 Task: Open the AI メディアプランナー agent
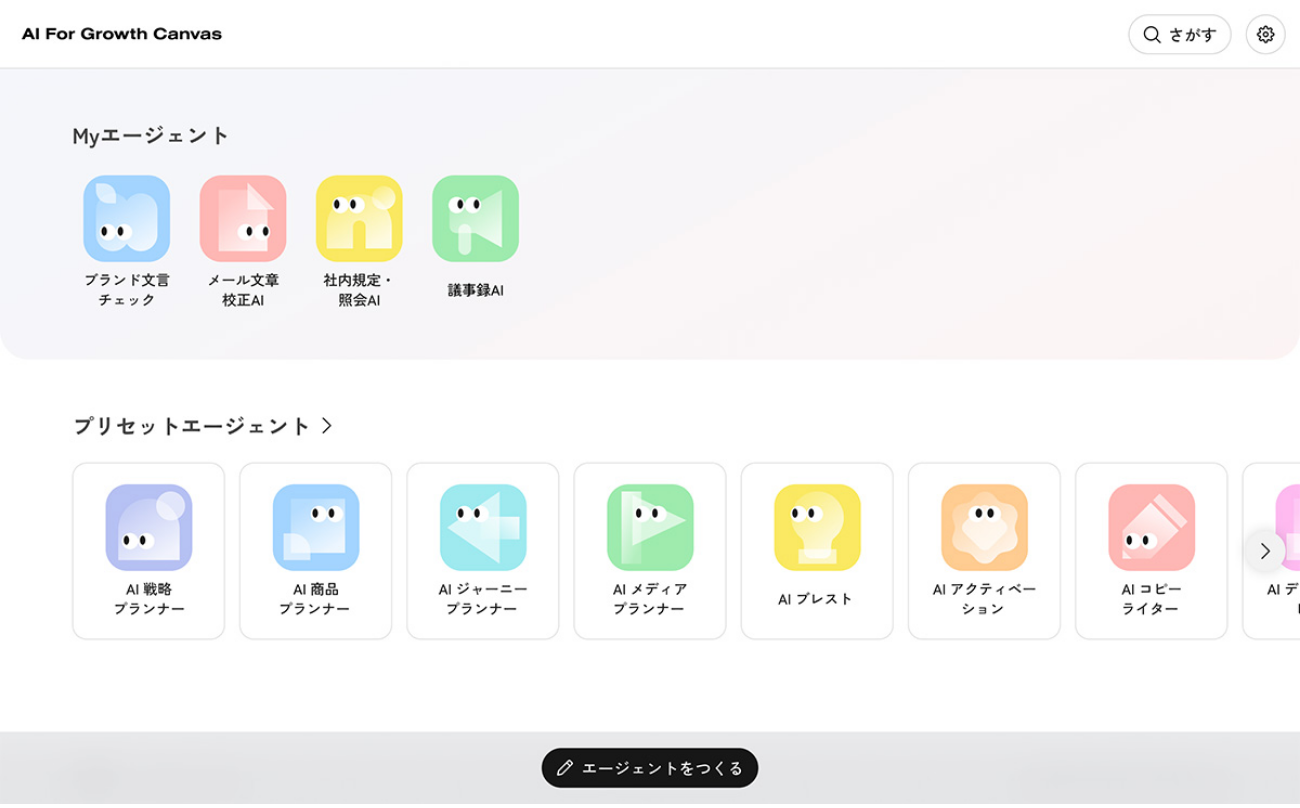tap(649, 548)
